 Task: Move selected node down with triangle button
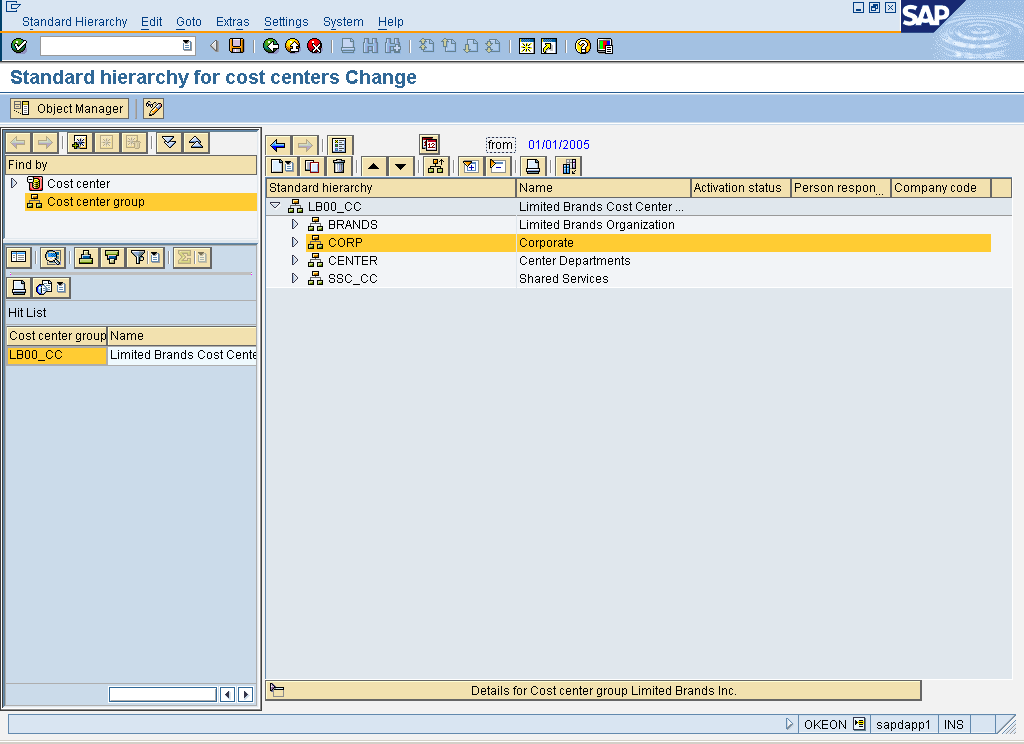(400, 167)
